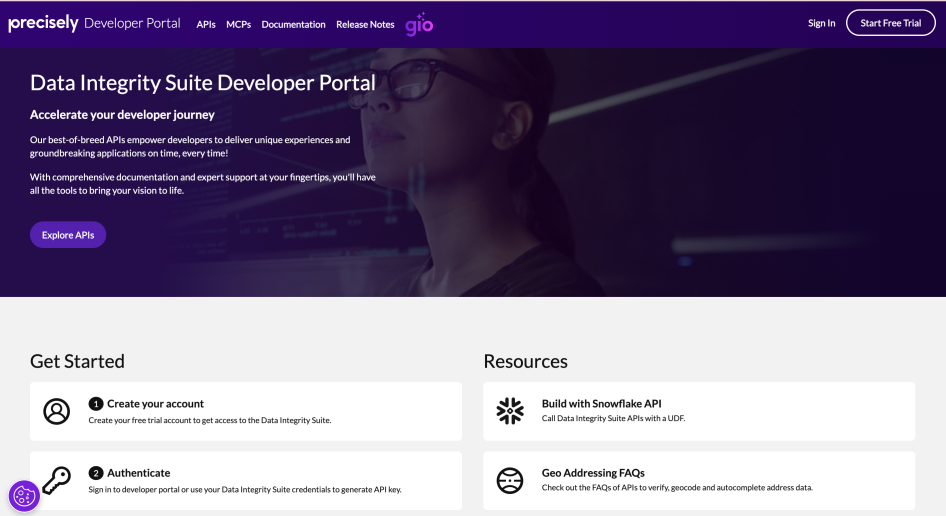Click step number 2 badge
Viewport: 946px width, 516px height.
96,473
